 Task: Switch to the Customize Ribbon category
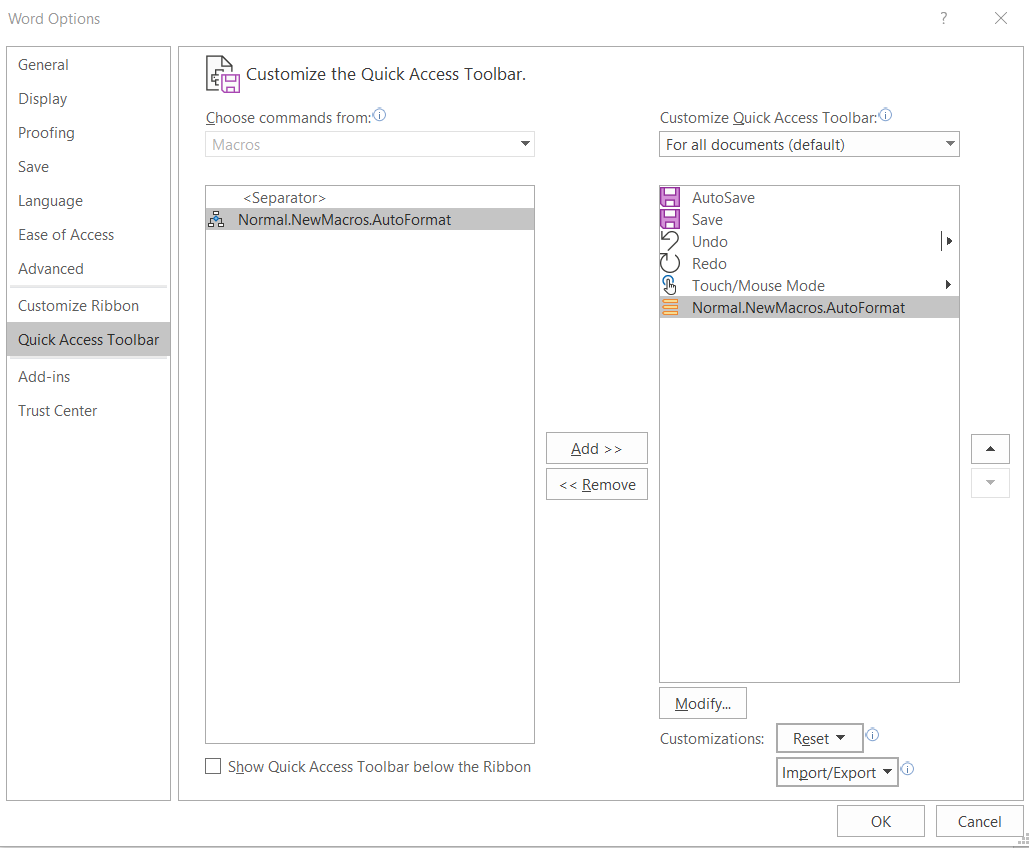[x=78, y=306]
